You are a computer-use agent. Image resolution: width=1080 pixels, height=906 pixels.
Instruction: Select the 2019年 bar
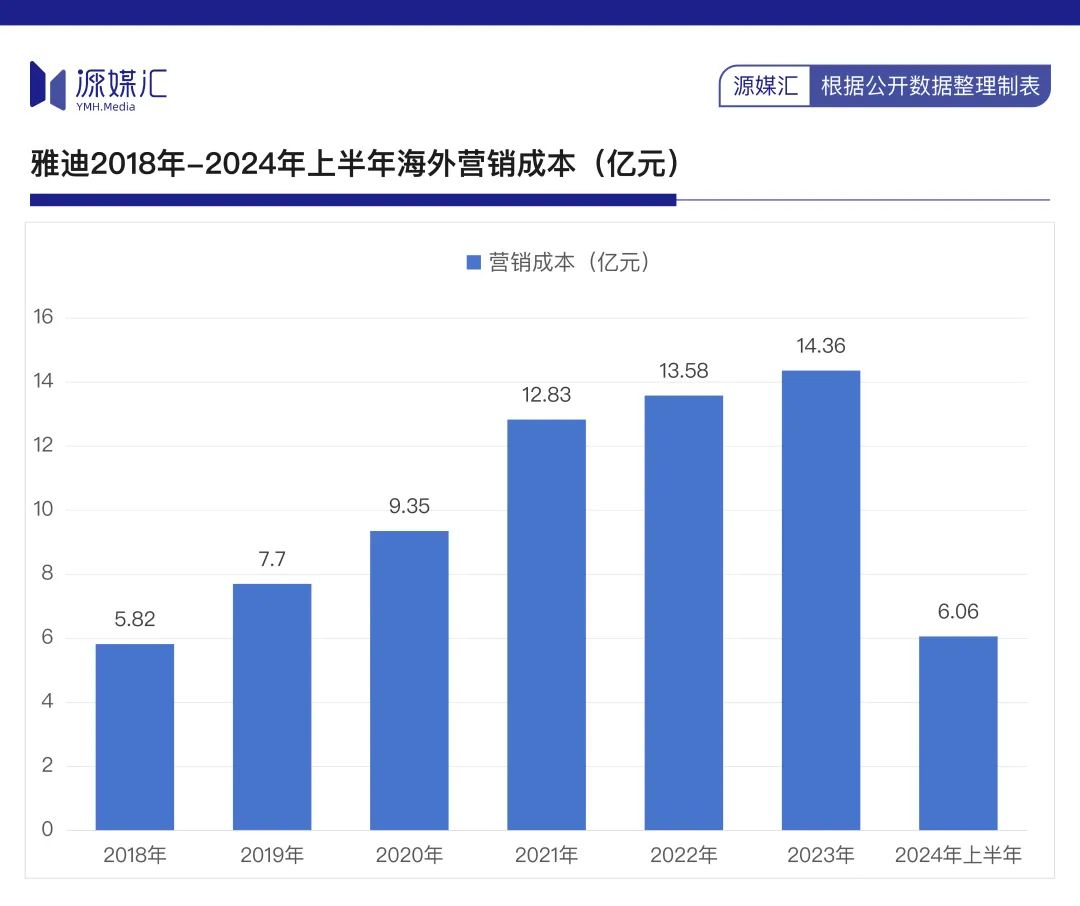pyautogui.click(x=272, y=706)
